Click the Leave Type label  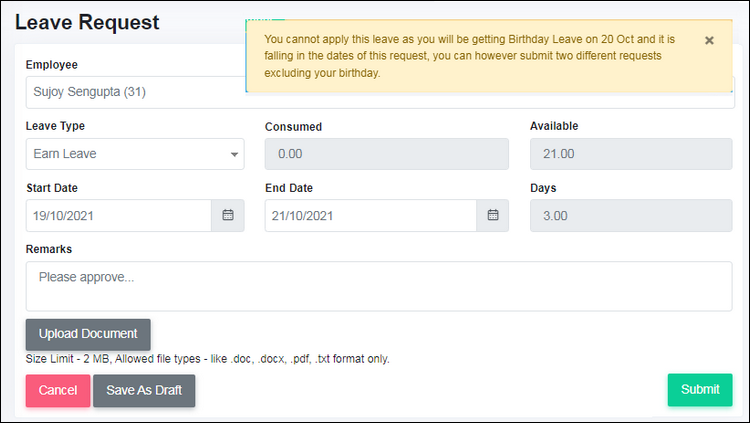tap(55, 126)
